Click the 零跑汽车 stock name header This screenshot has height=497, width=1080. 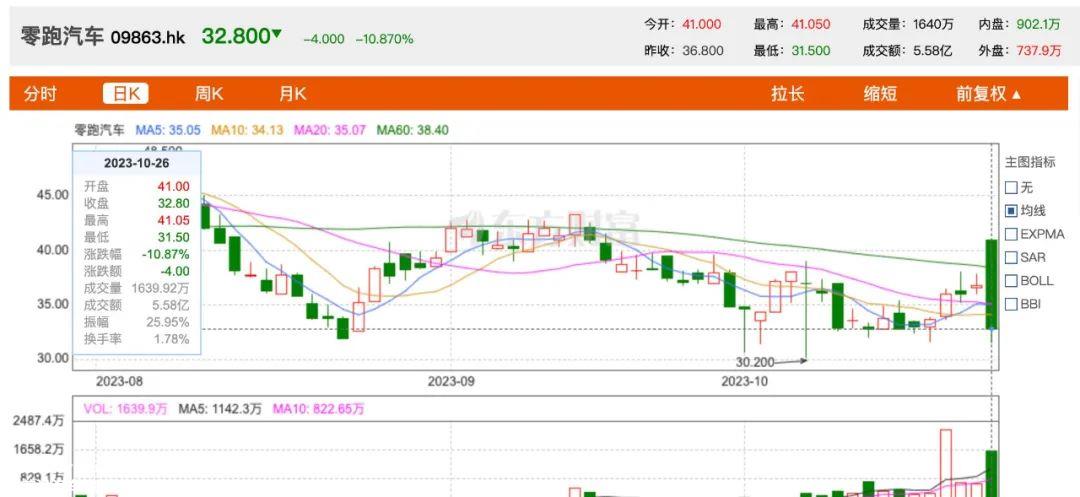[62, 36]
